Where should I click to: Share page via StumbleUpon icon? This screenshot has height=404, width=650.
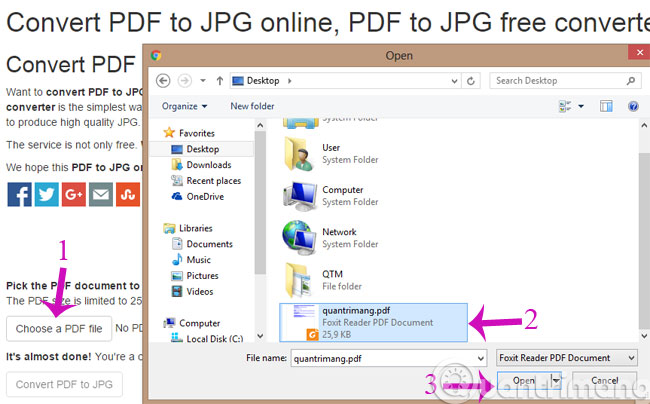click(x=128, y=194)
